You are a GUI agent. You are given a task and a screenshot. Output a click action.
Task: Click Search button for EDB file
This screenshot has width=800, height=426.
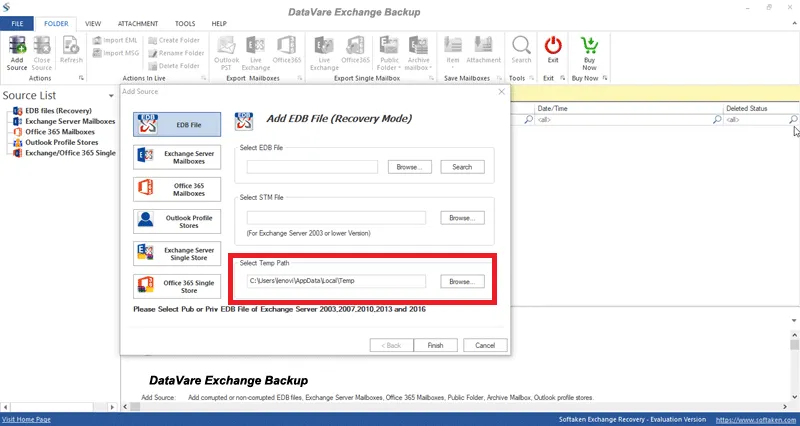coord(462,167)
